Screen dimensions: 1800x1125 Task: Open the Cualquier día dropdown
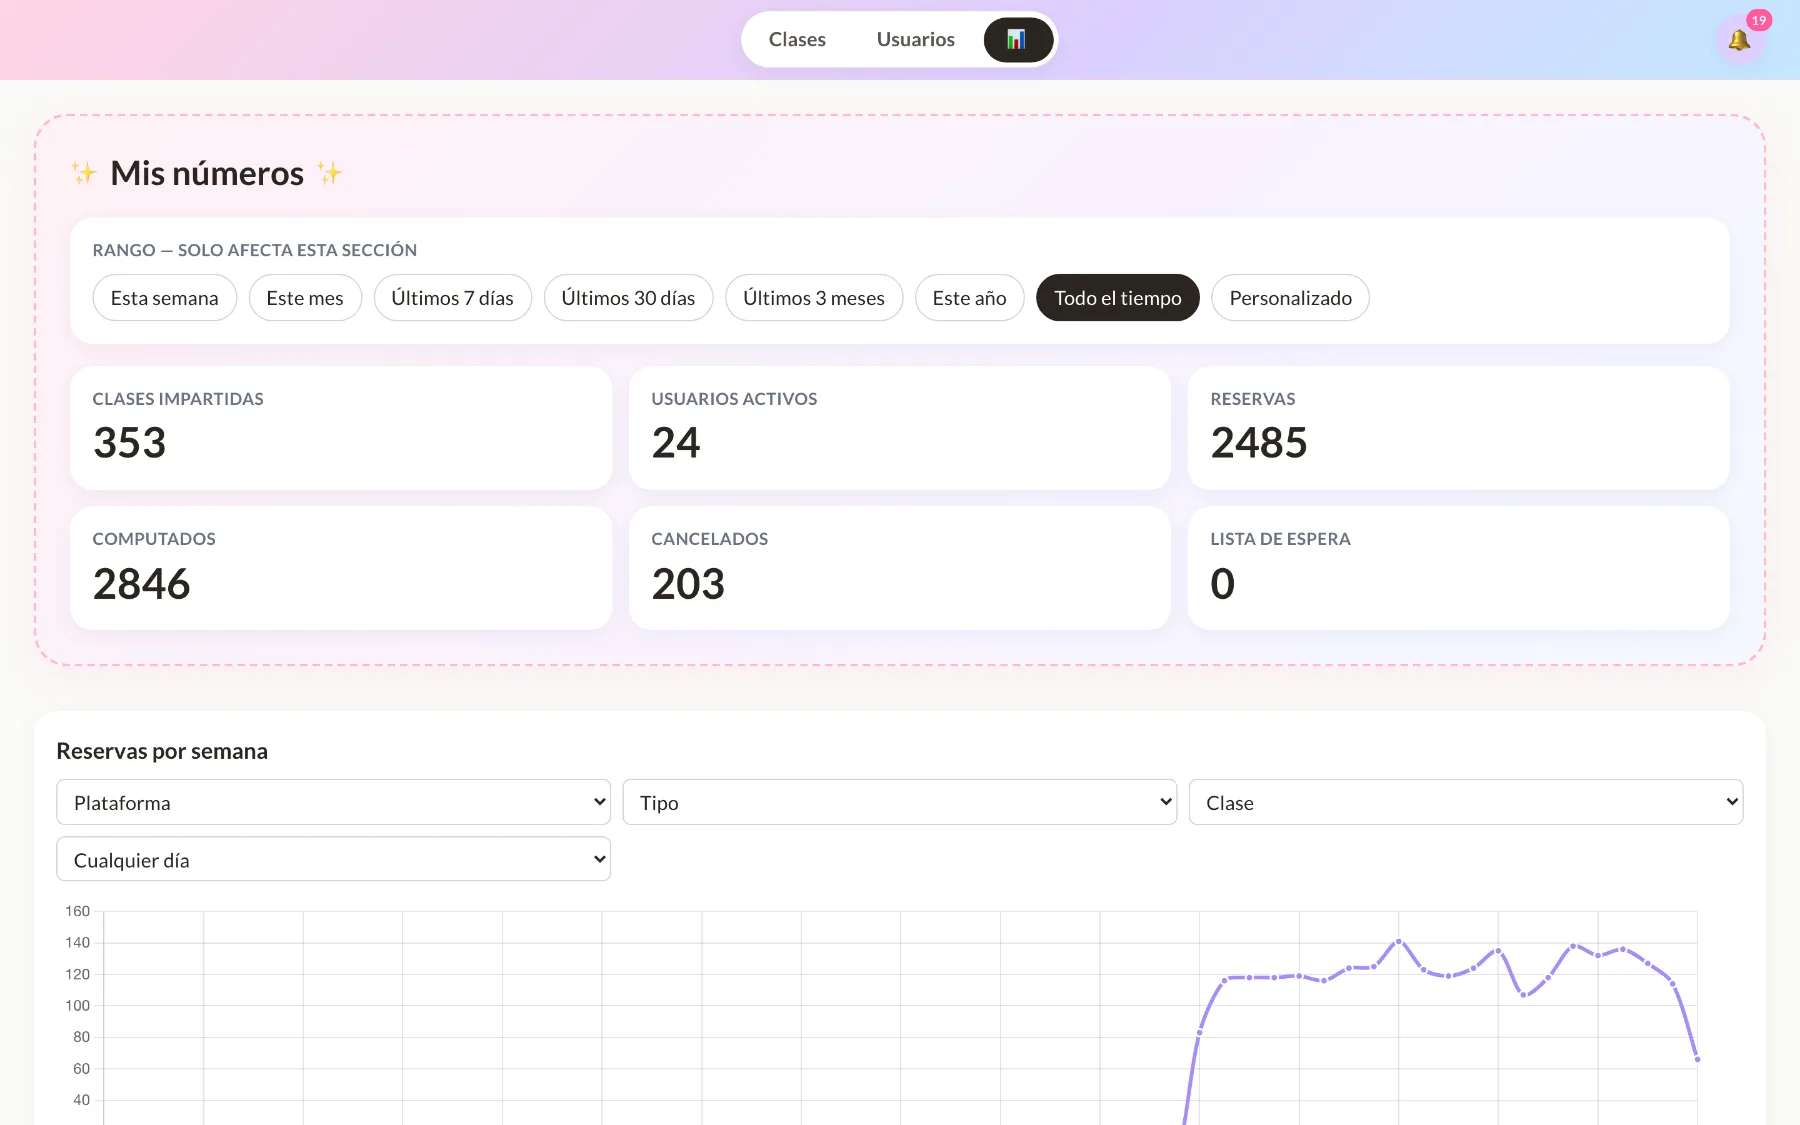(x=334, y=859)
